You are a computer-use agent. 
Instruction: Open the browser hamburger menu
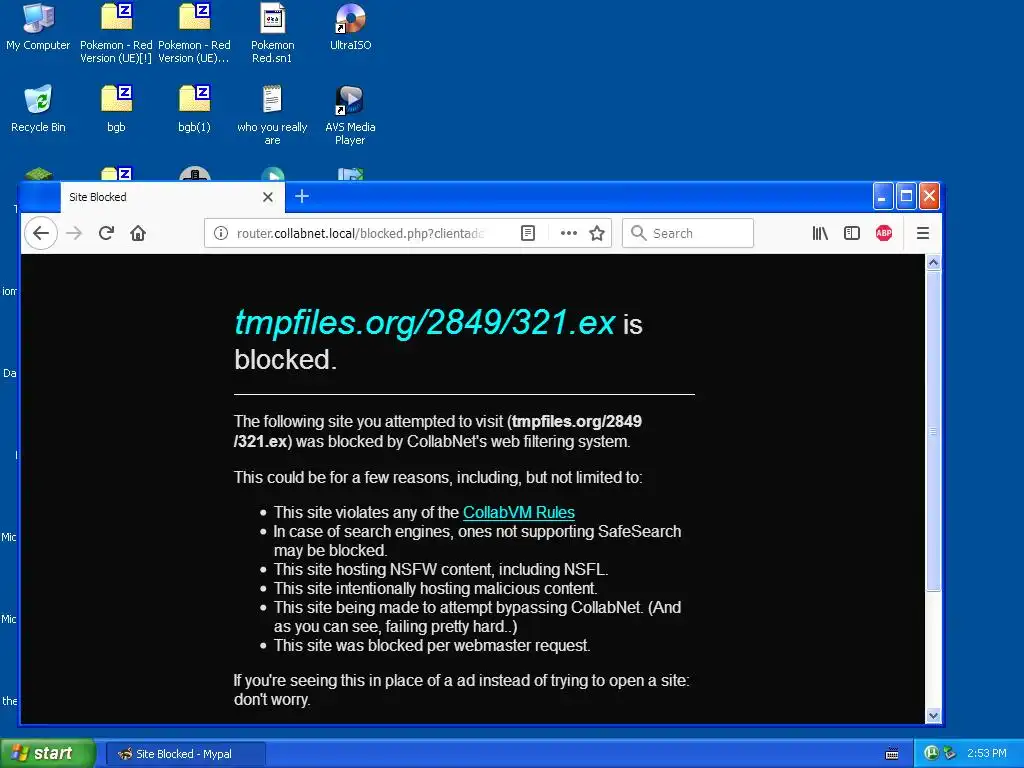tap(923, 233)
